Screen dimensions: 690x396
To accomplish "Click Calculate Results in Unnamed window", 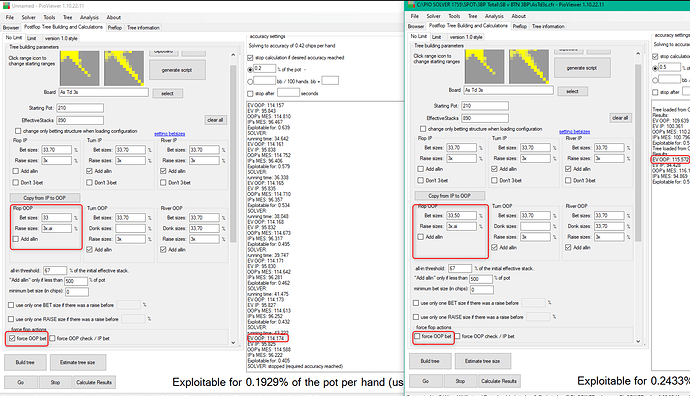I will [x=94, y=382].
